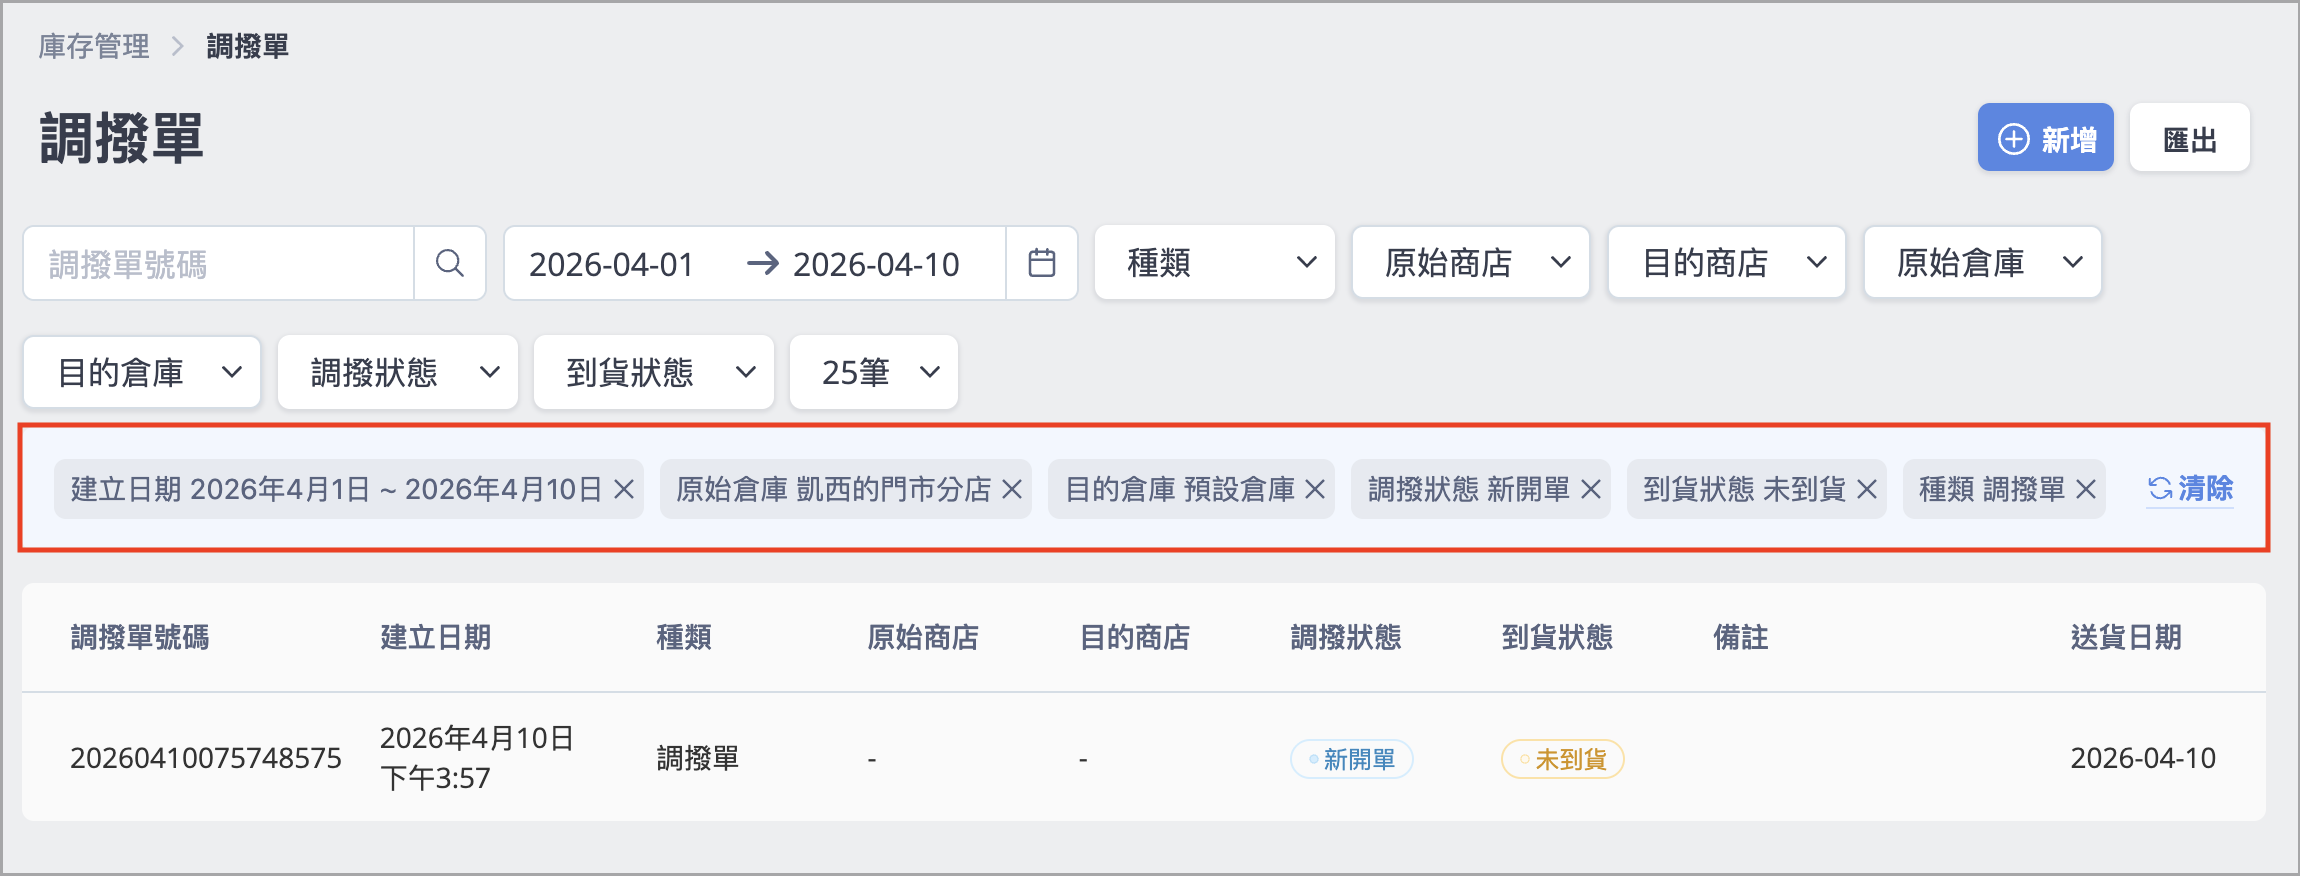
Task: Remove the 種類 調撥單 filter tag
Action: click(x=2086, y=489)
